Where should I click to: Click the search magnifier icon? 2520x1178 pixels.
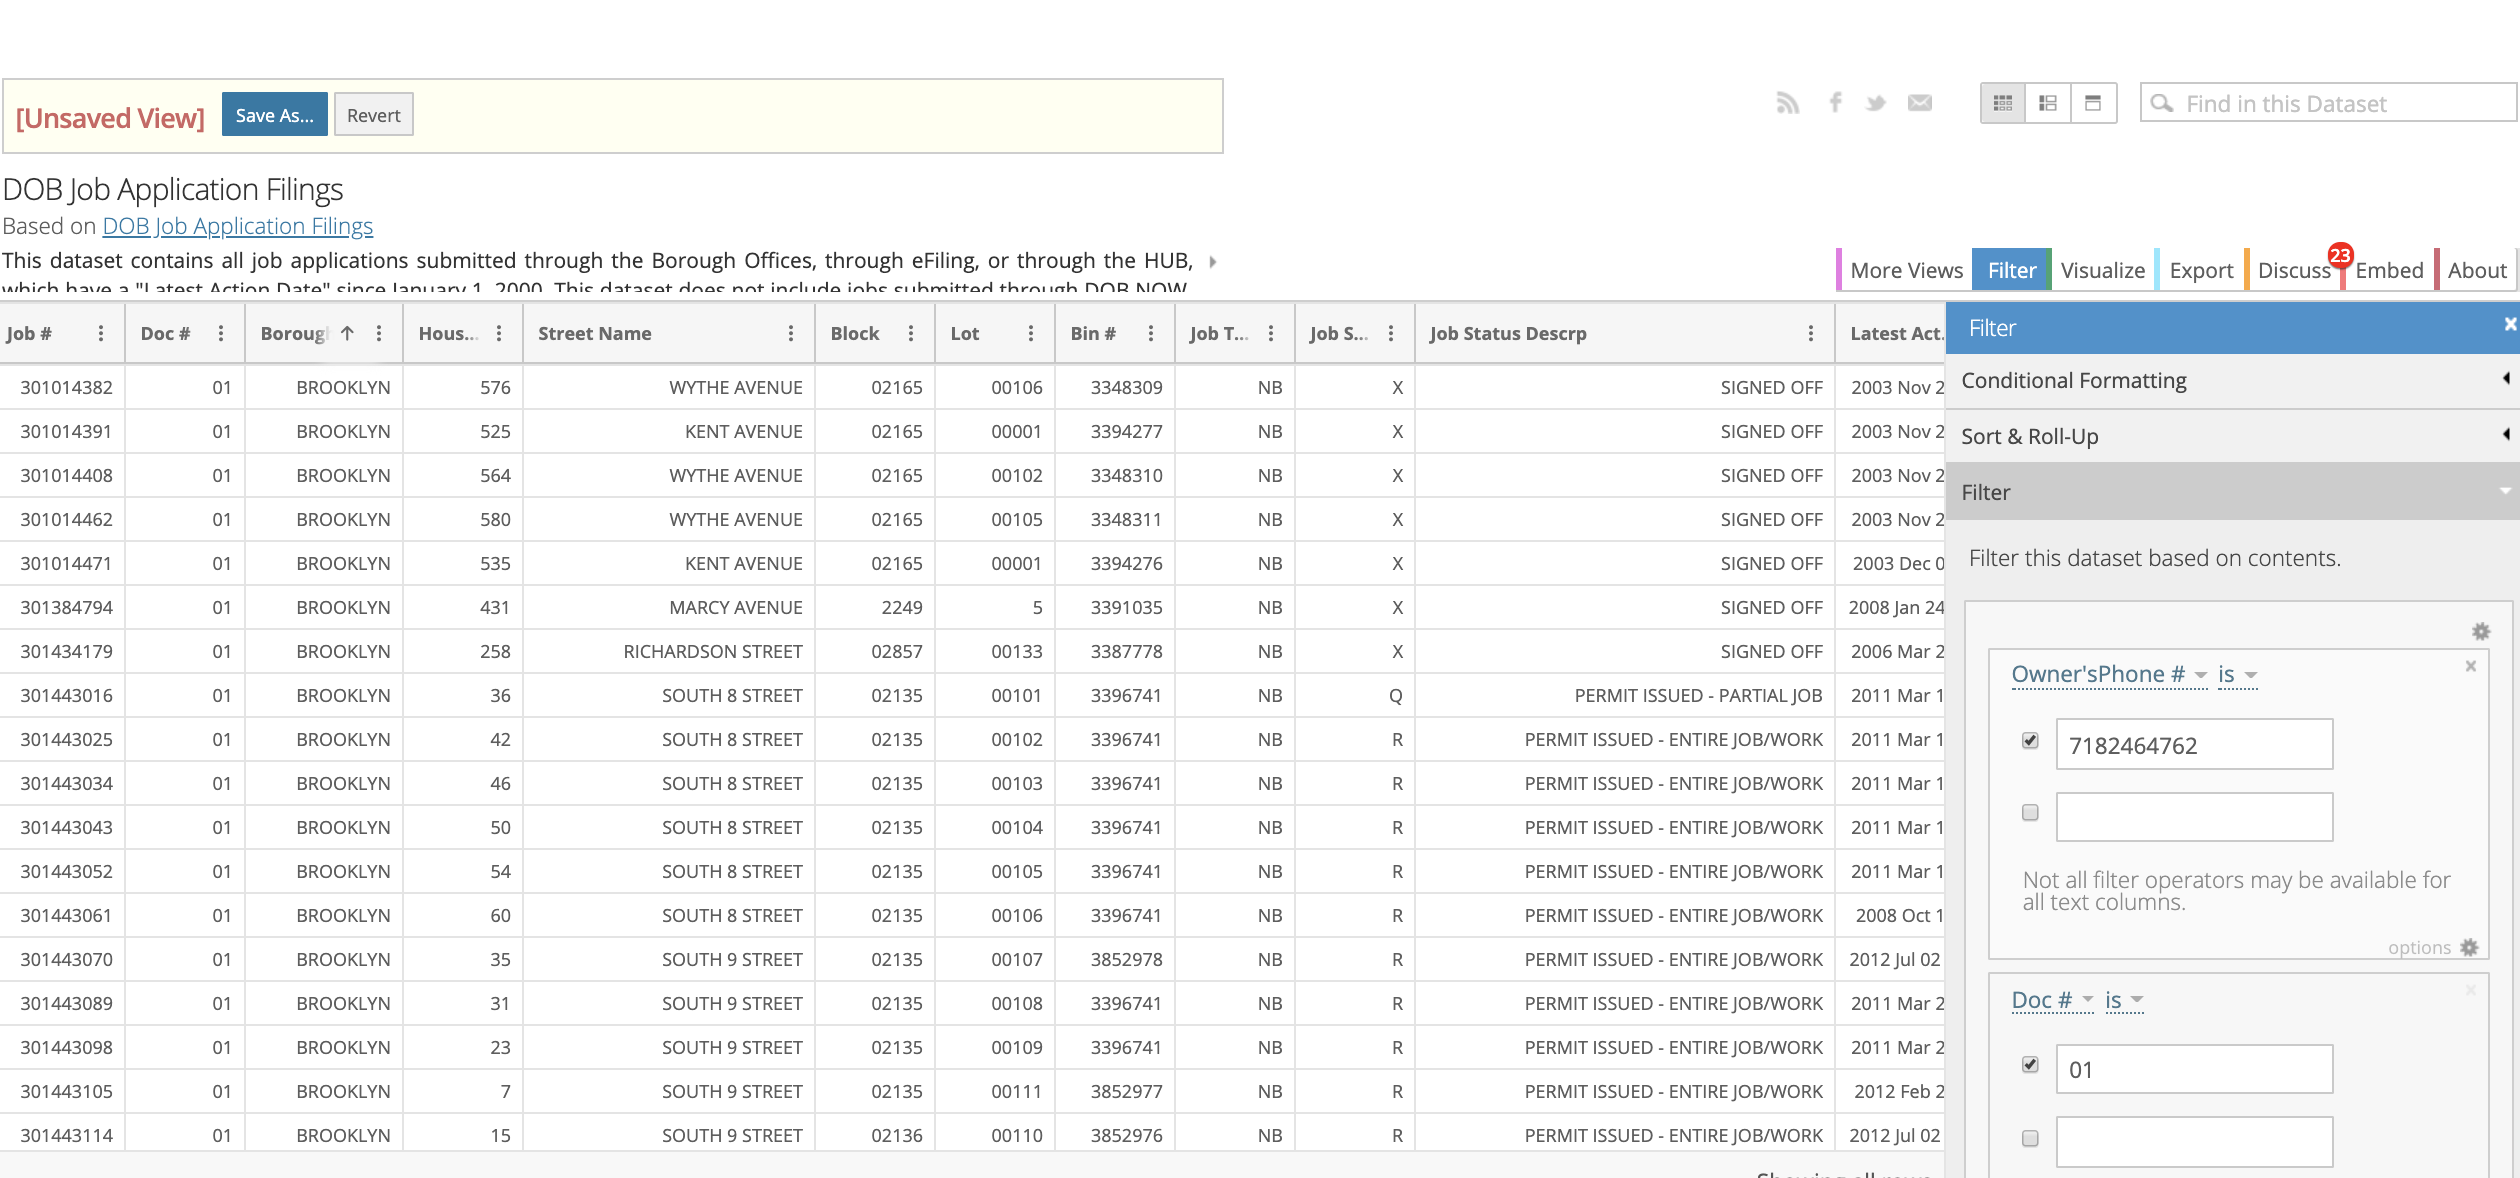pos(2162,103)
